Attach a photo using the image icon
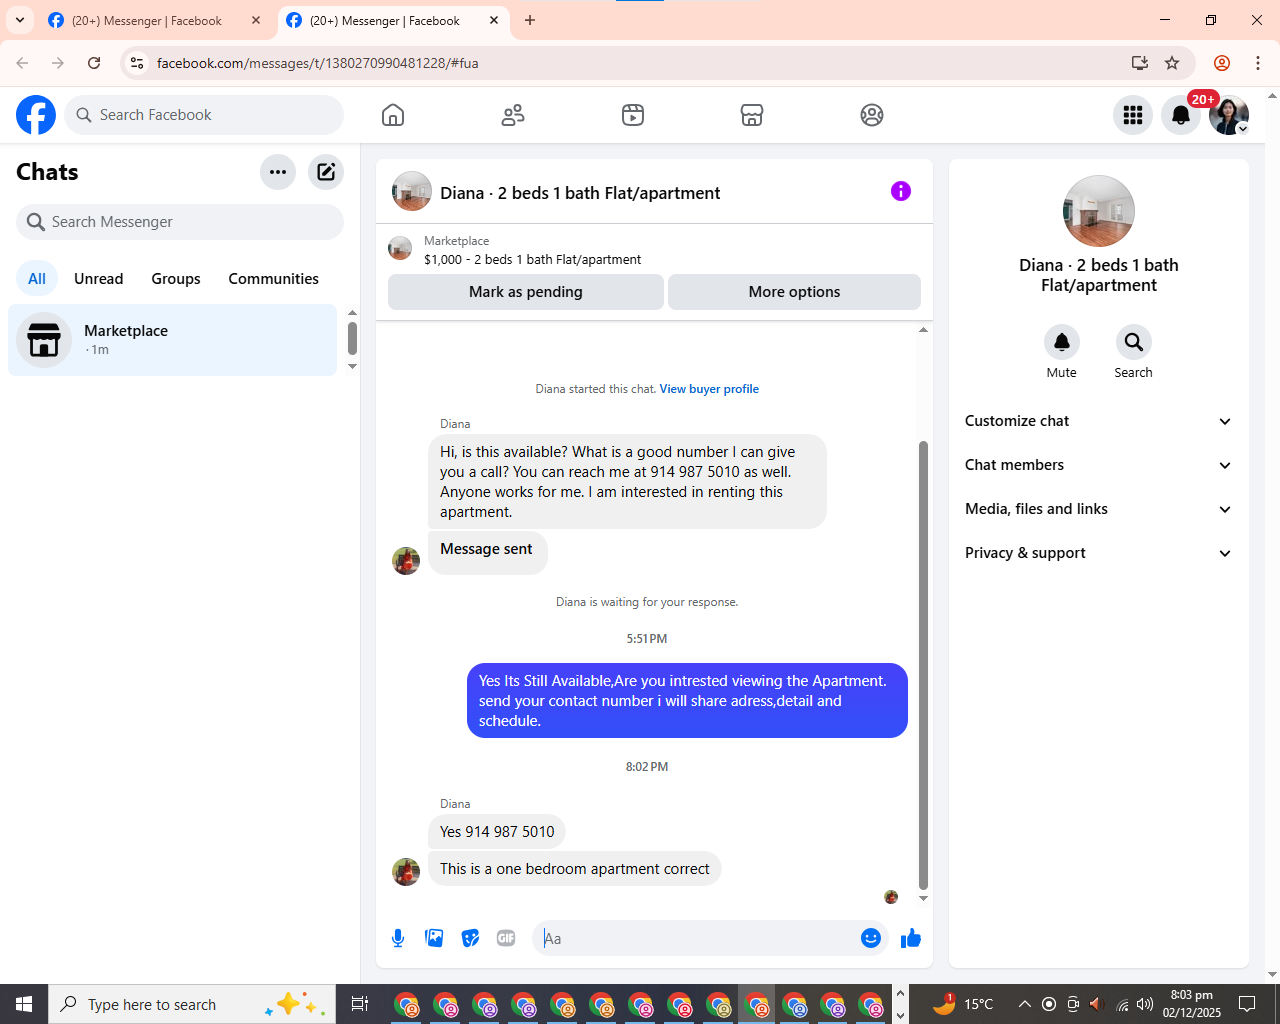Screen dimensions: 1280x1024 pyautogui.click(x=434, y=938)
